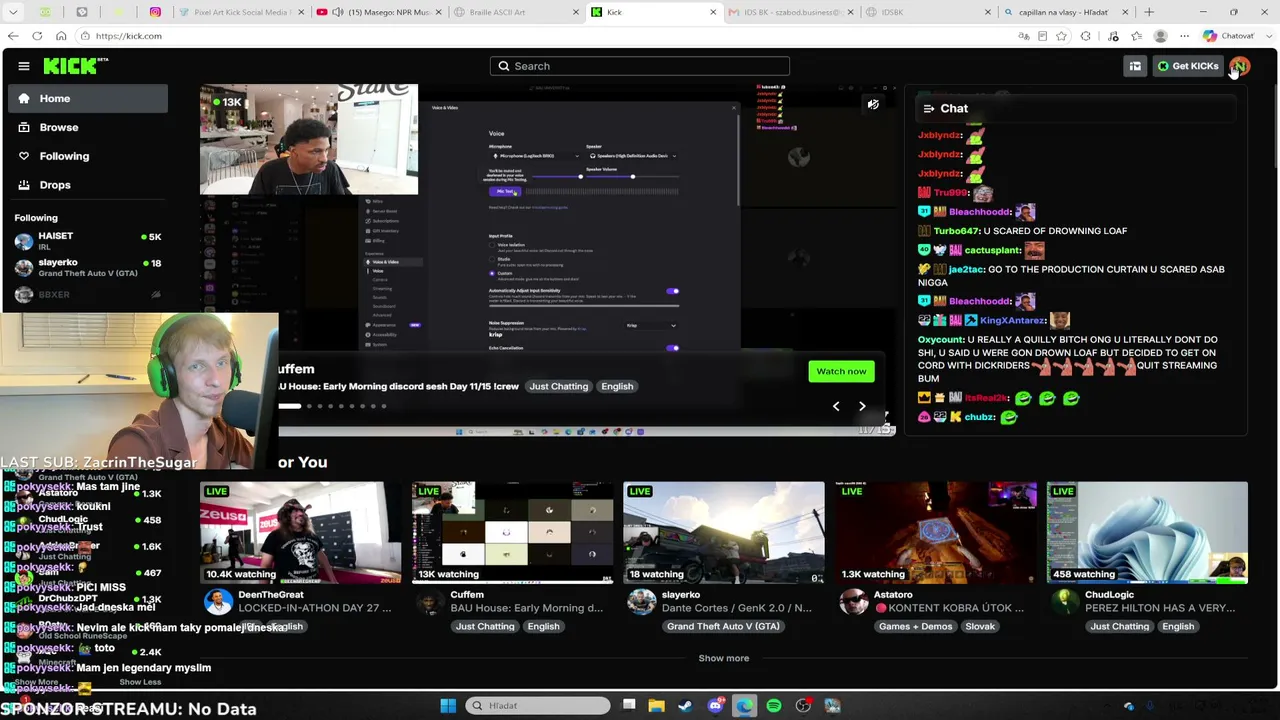Open the Slovak tag on Astatoro's card
This screenshot has height=720, width=1280.
980,626
